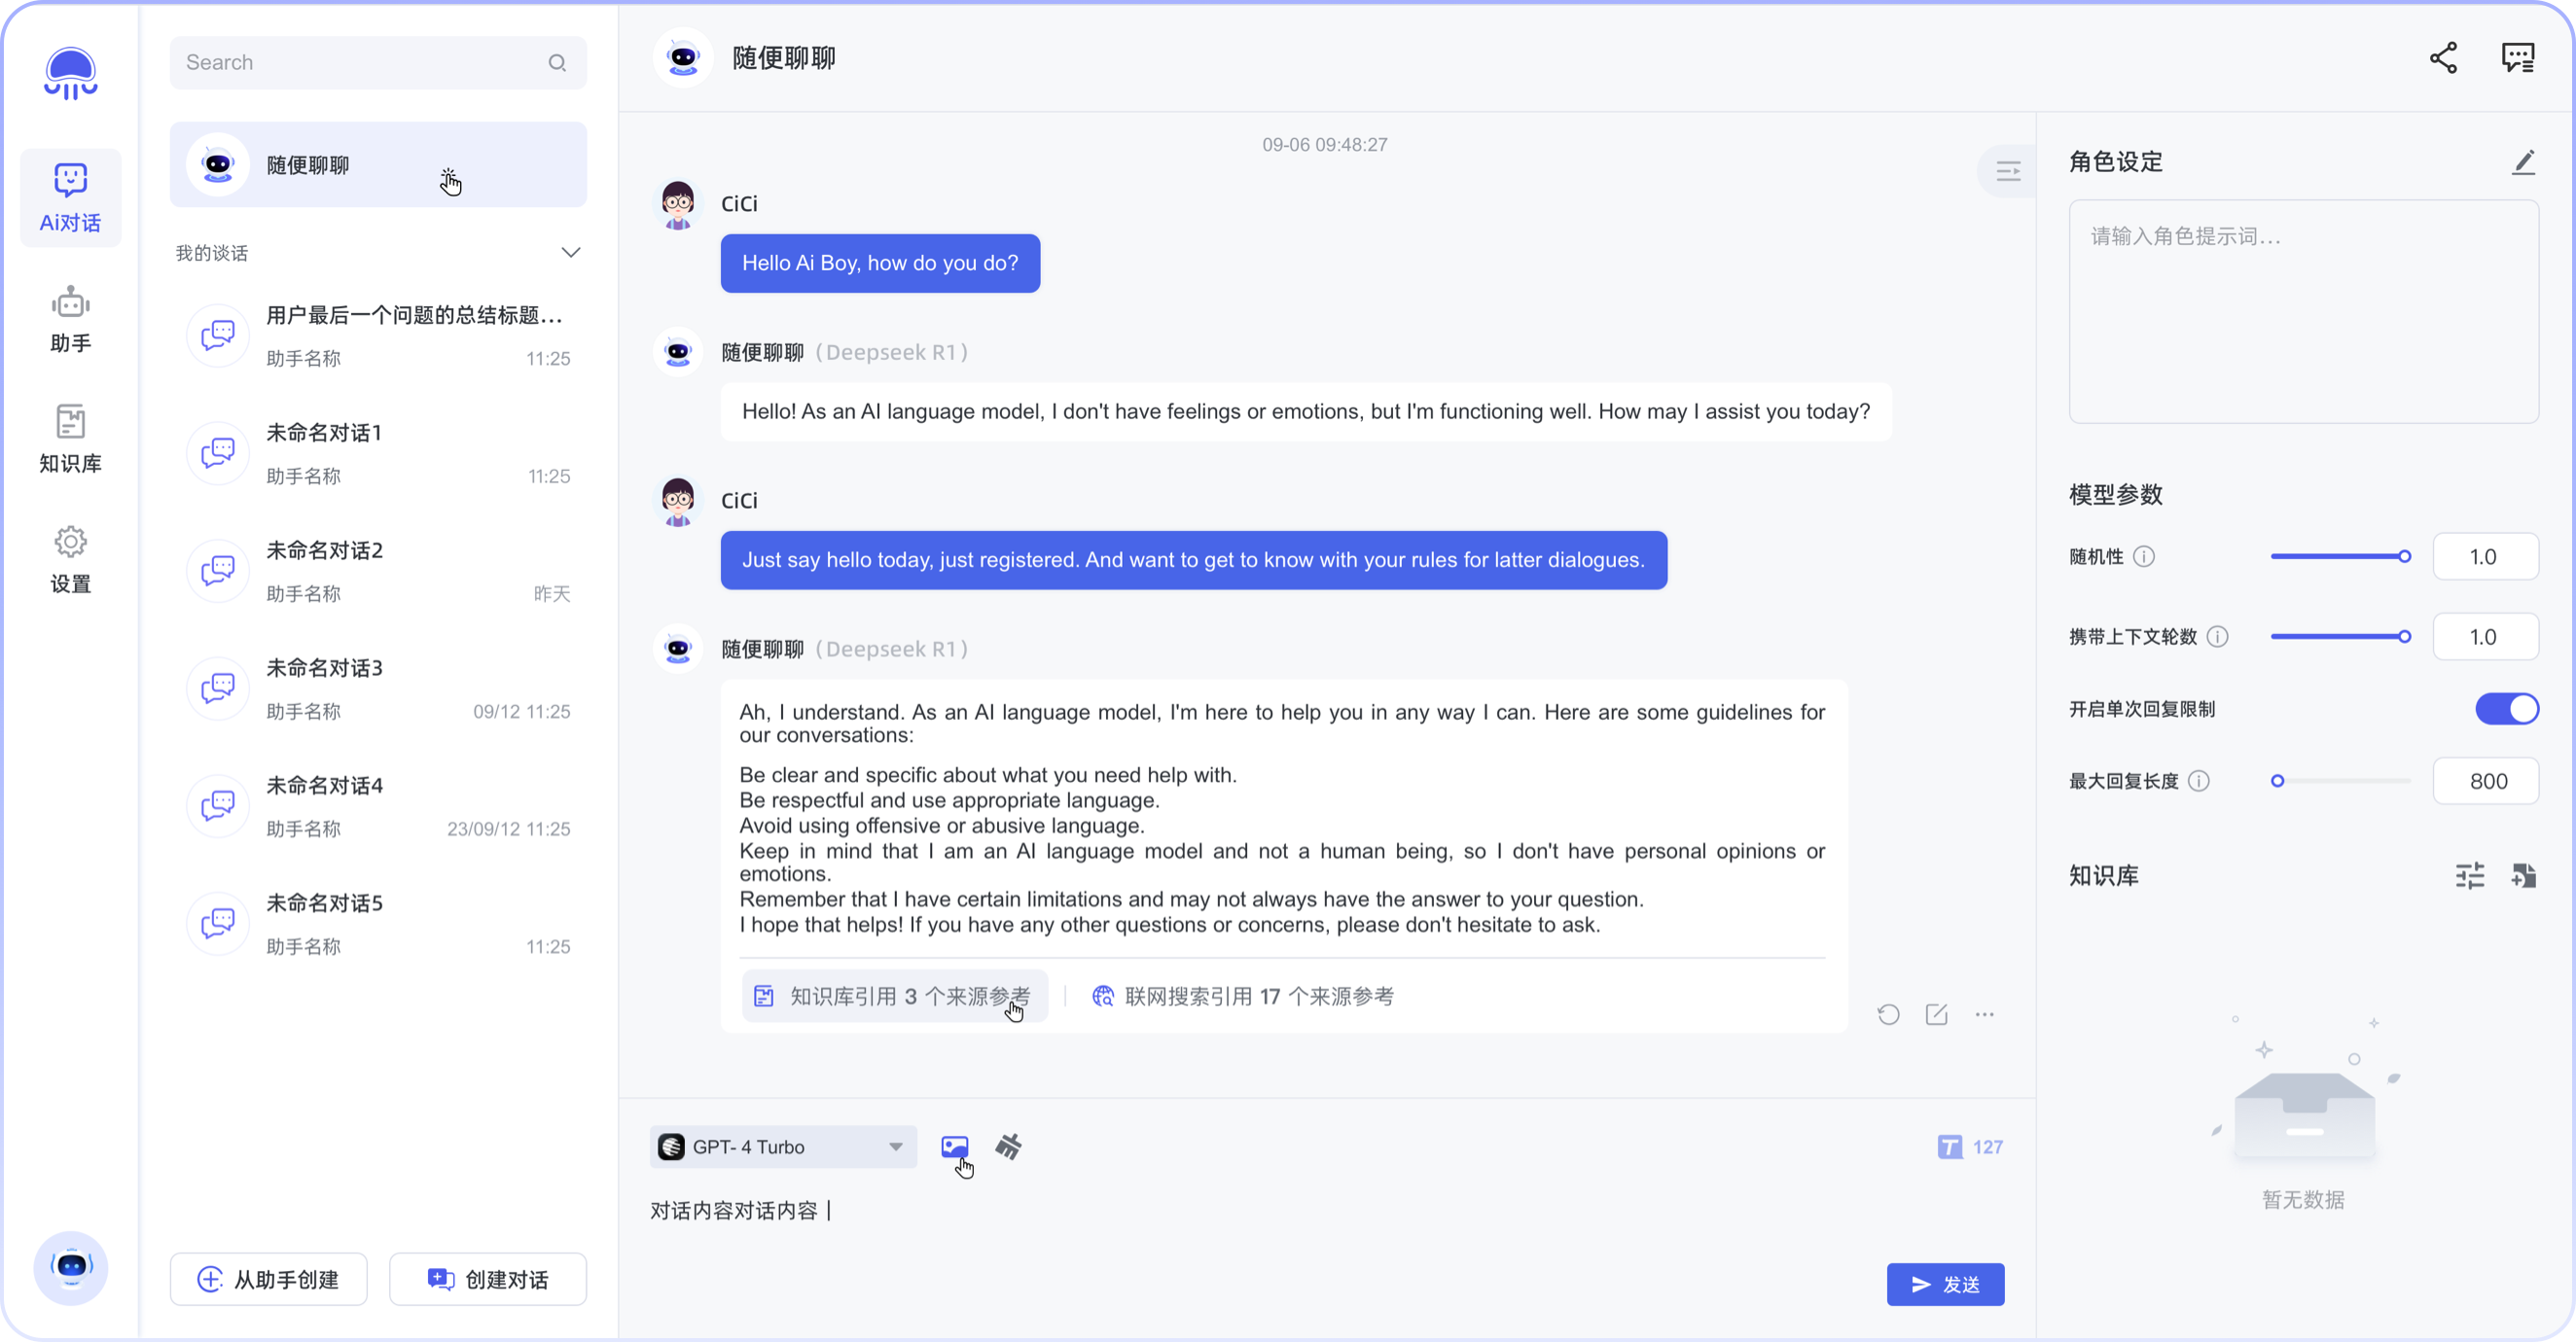
Task: Open 设置 in the left sidebar
Action: pos(70,558)
